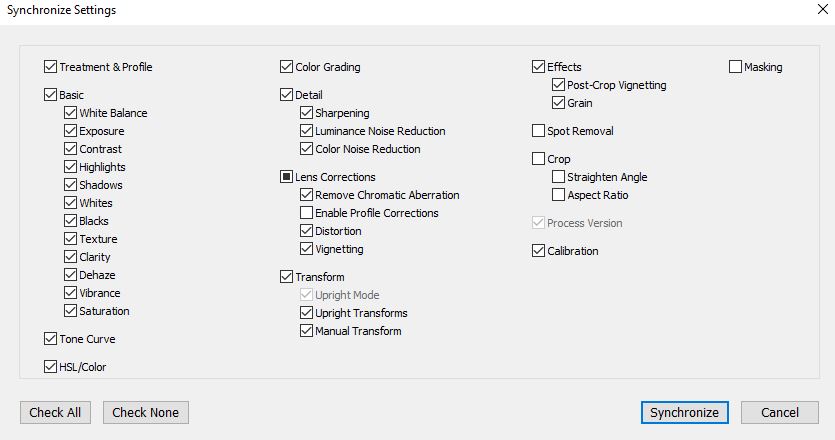Click the Check All button
The width and height of the screenshot is (835, 440).
coord(55,412)
